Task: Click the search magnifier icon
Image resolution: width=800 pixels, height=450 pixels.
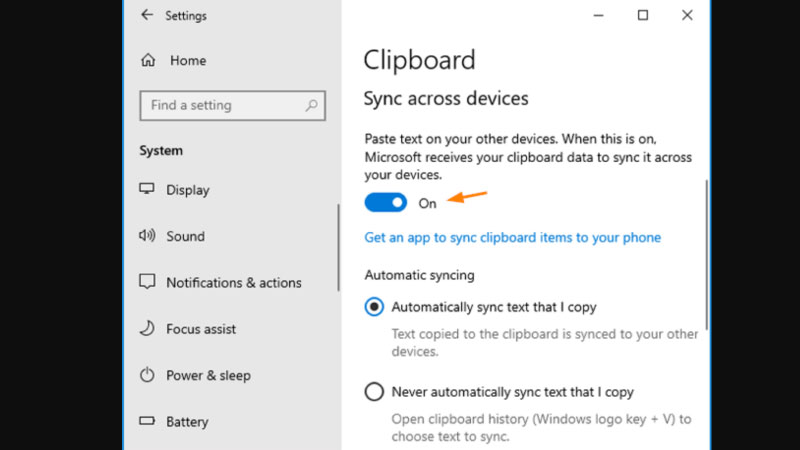Action: 312,105
